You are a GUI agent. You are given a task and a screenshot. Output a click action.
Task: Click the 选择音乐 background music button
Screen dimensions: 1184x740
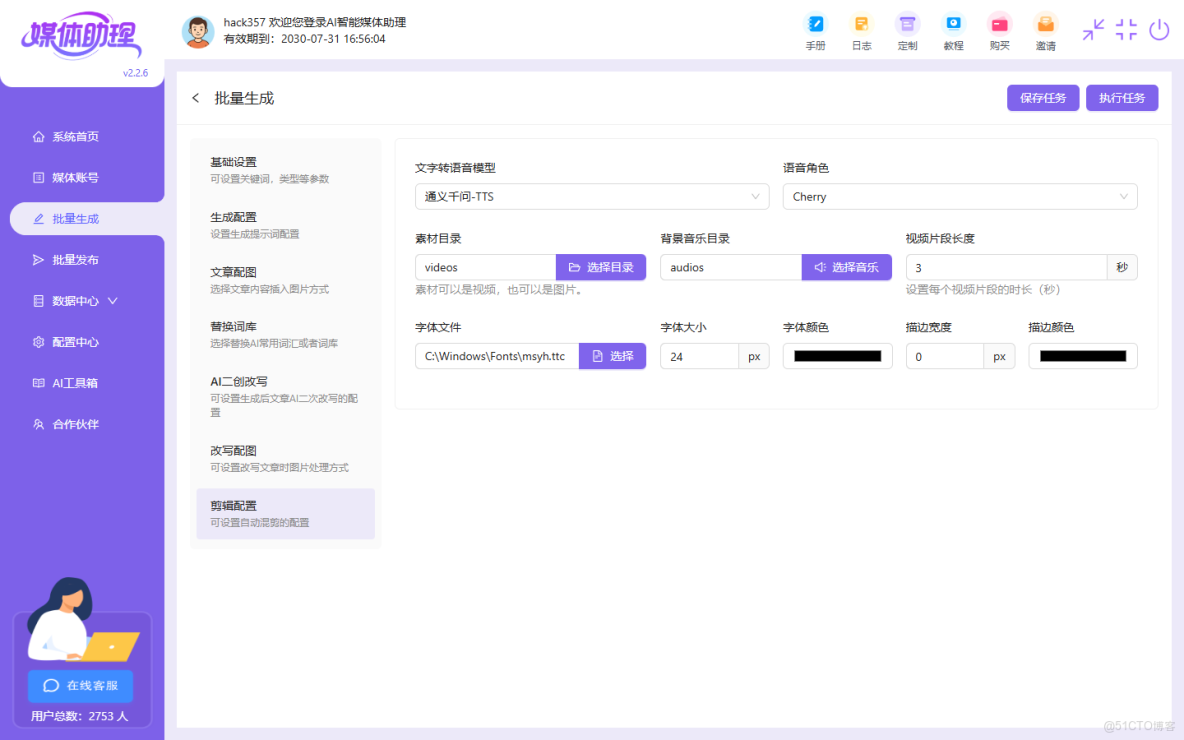tap(846, 267)
